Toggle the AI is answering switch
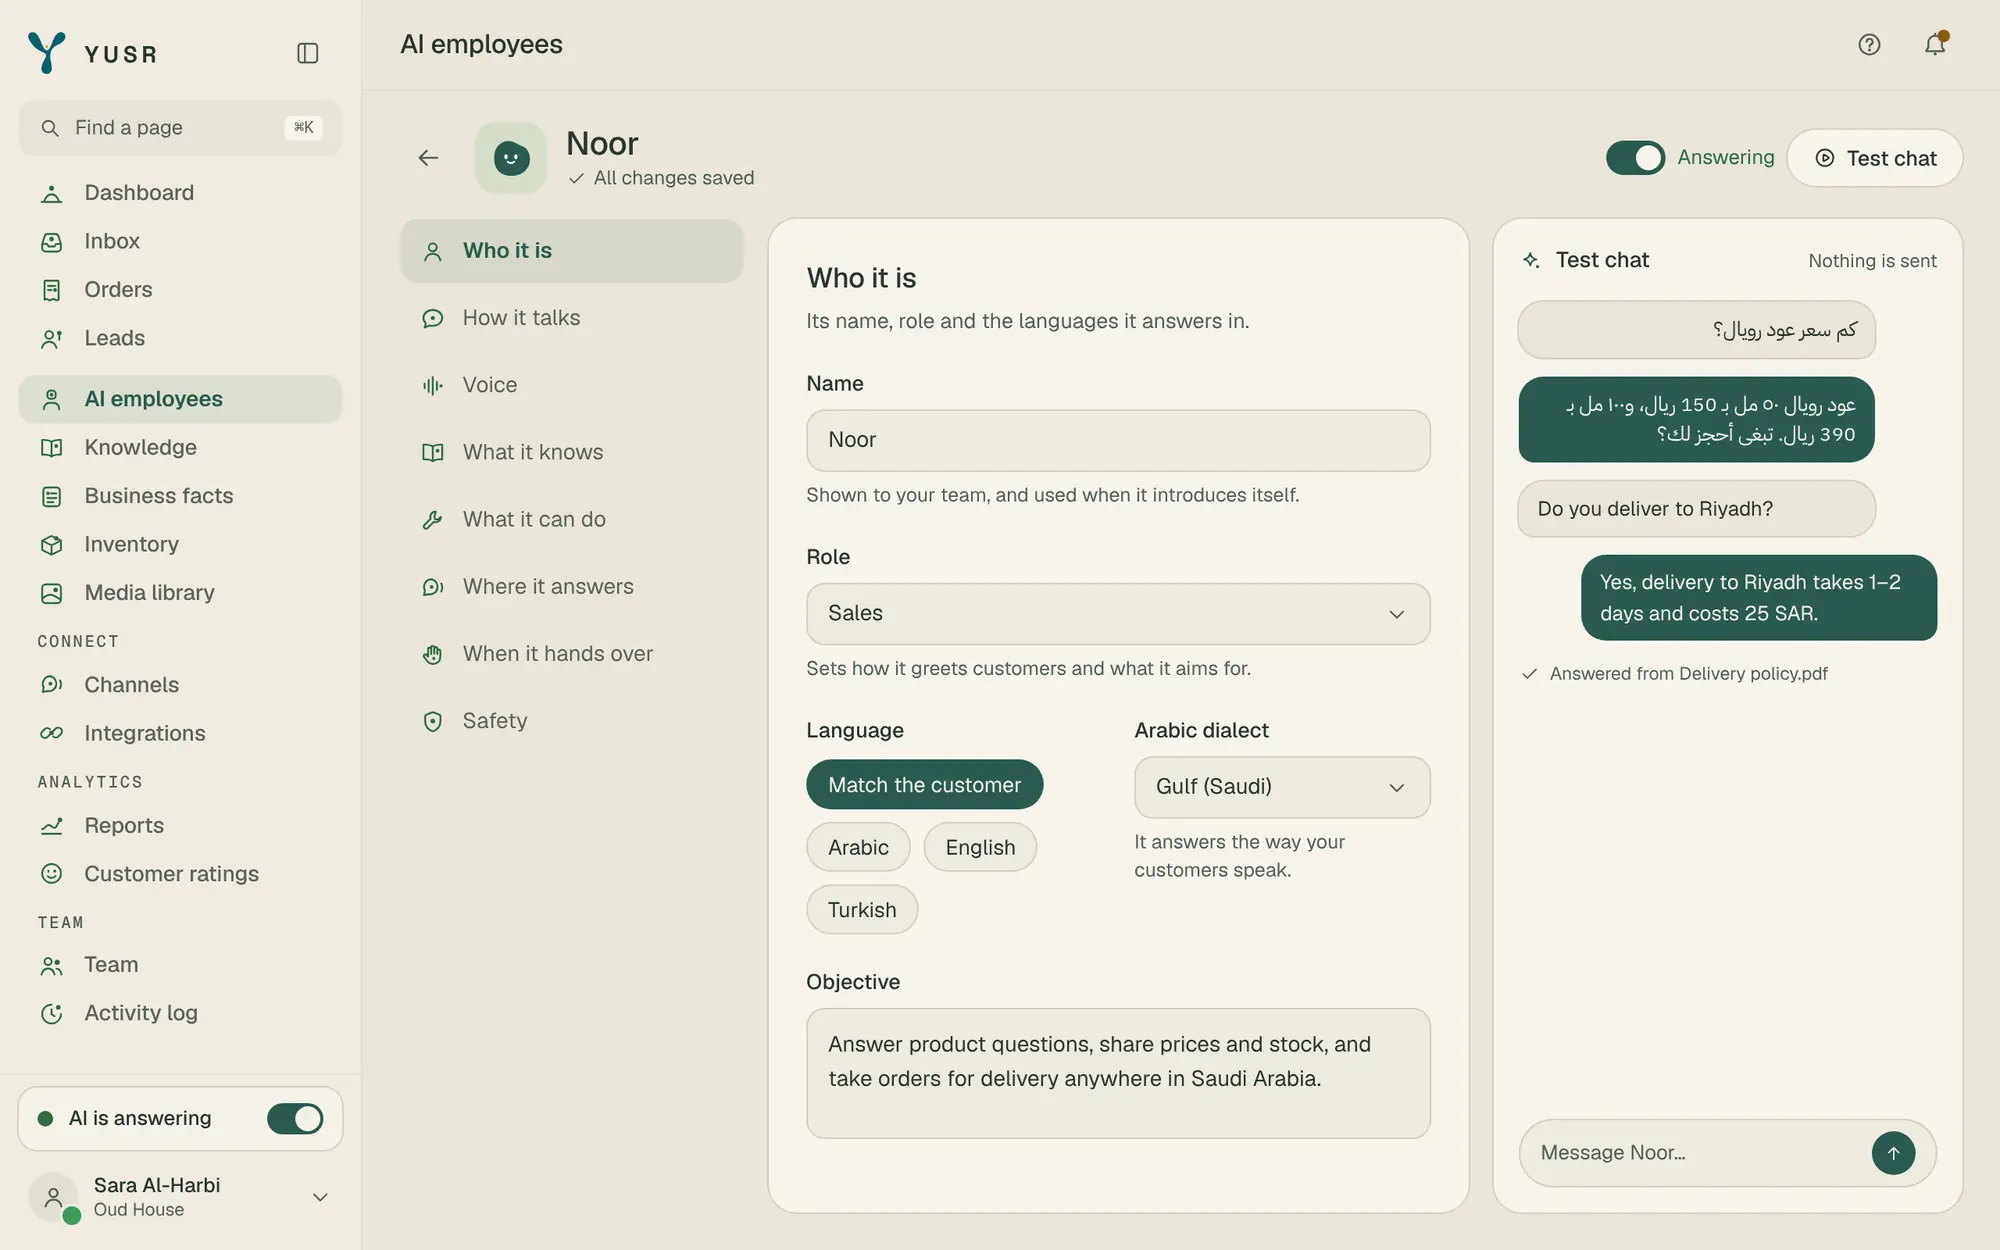Screen dimensions: 2000x1250 point(295,1119)
